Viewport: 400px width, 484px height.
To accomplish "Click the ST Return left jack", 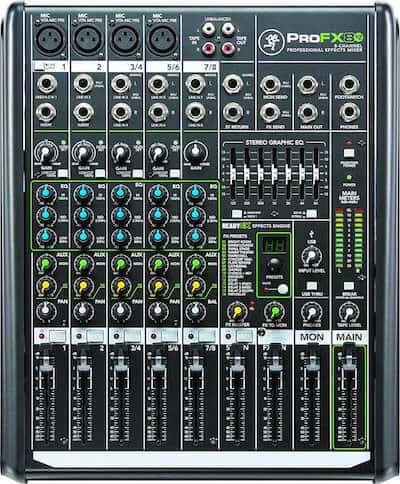I will pyautogui.click(x=233, y=84).
